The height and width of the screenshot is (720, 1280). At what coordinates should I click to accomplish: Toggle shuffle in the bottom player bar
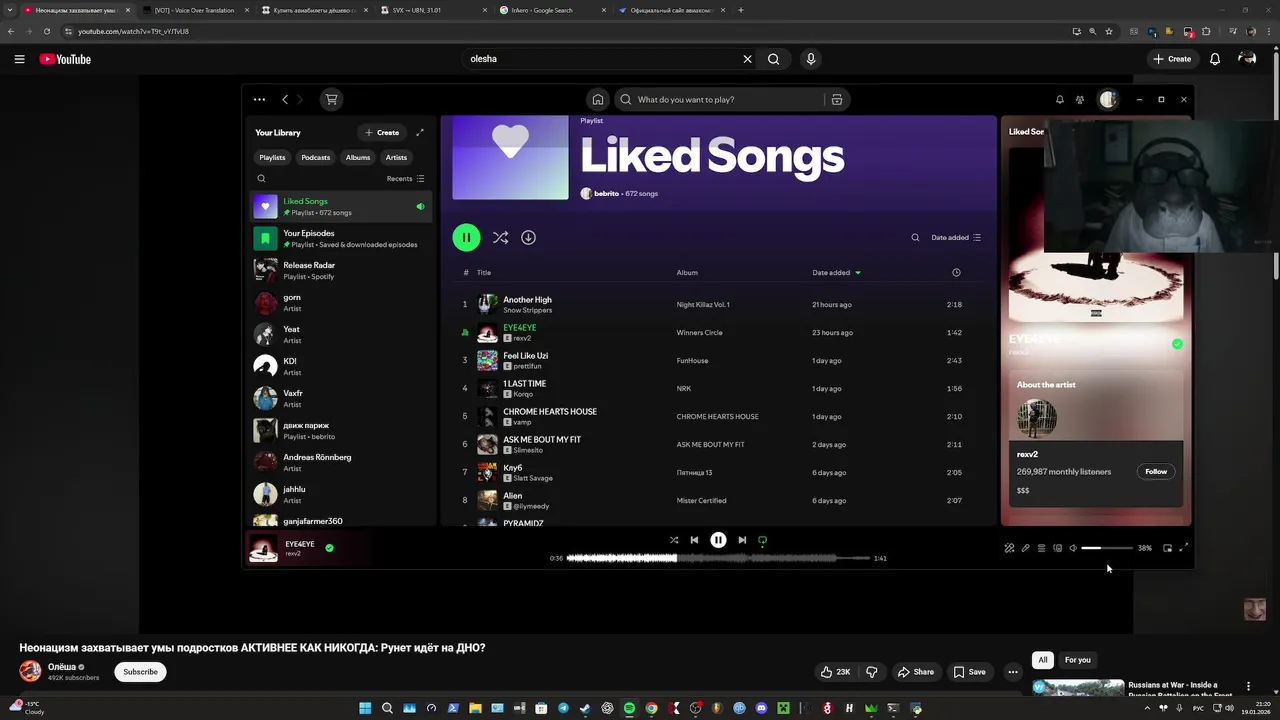point(674,540)
